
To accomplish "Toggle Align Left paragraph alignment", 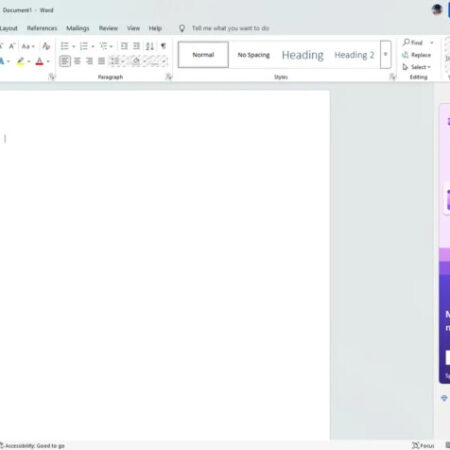I will tap(65, 61).
